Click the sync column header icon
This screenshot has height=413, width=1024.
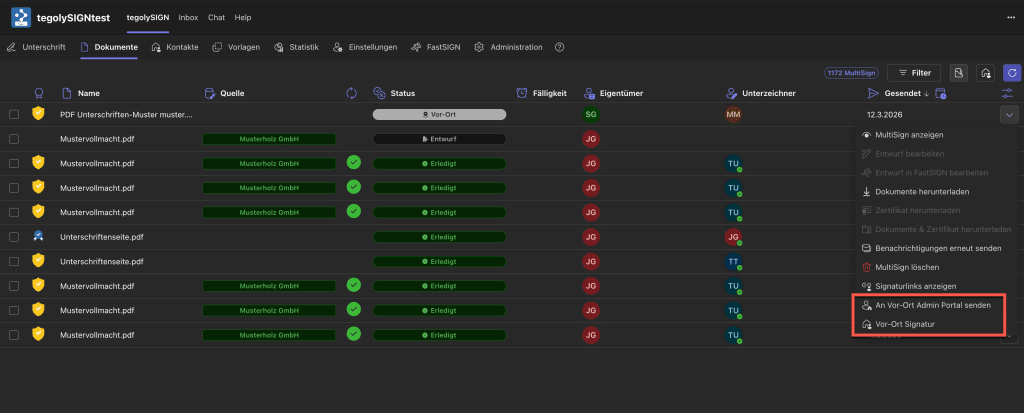pos(352,93)
